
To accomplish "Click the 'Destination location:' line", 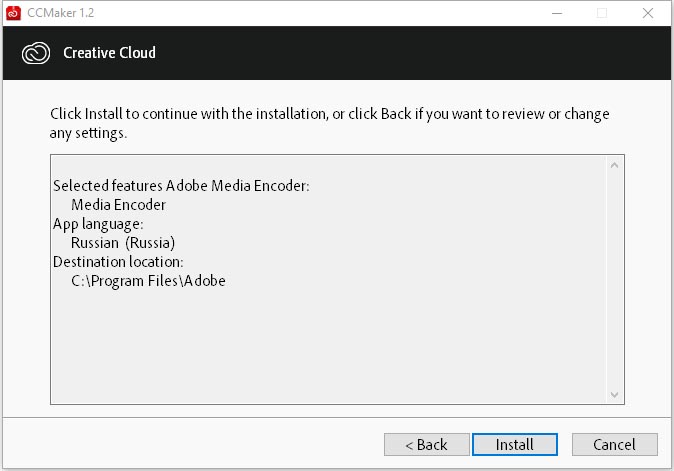I will pyautogui.click(x=118, y=262).
